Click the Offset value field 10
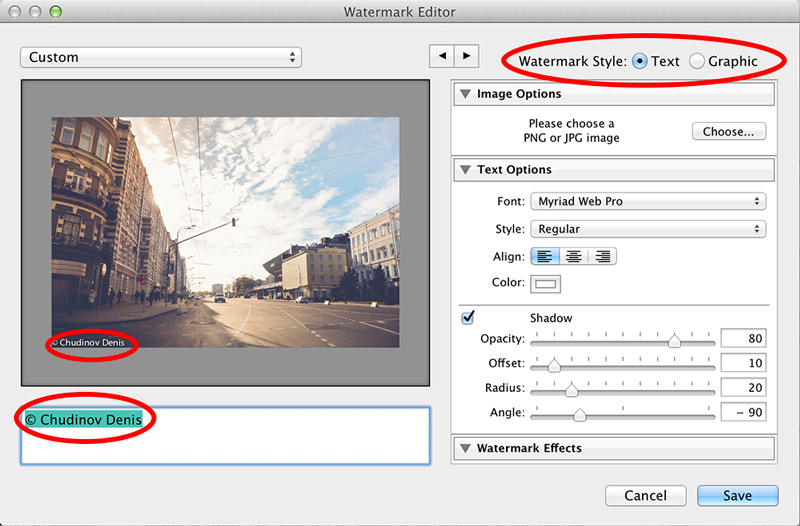The width and height of the screenshot is (800, 526). click(x=743, y=363)
